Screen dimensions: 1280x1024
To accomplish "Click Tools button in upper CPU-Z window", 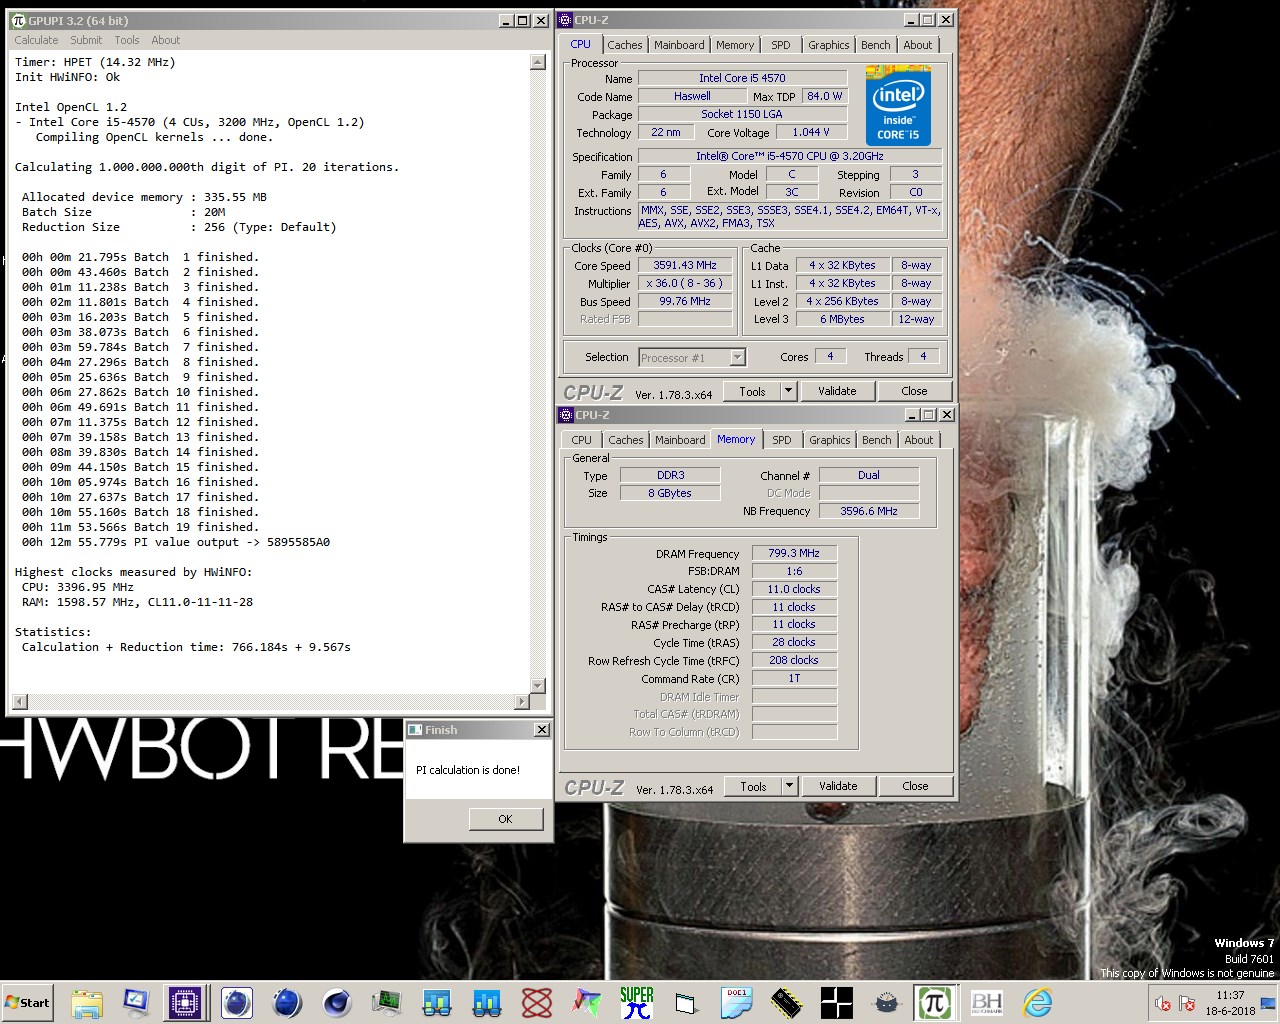I will coord(752,391).
